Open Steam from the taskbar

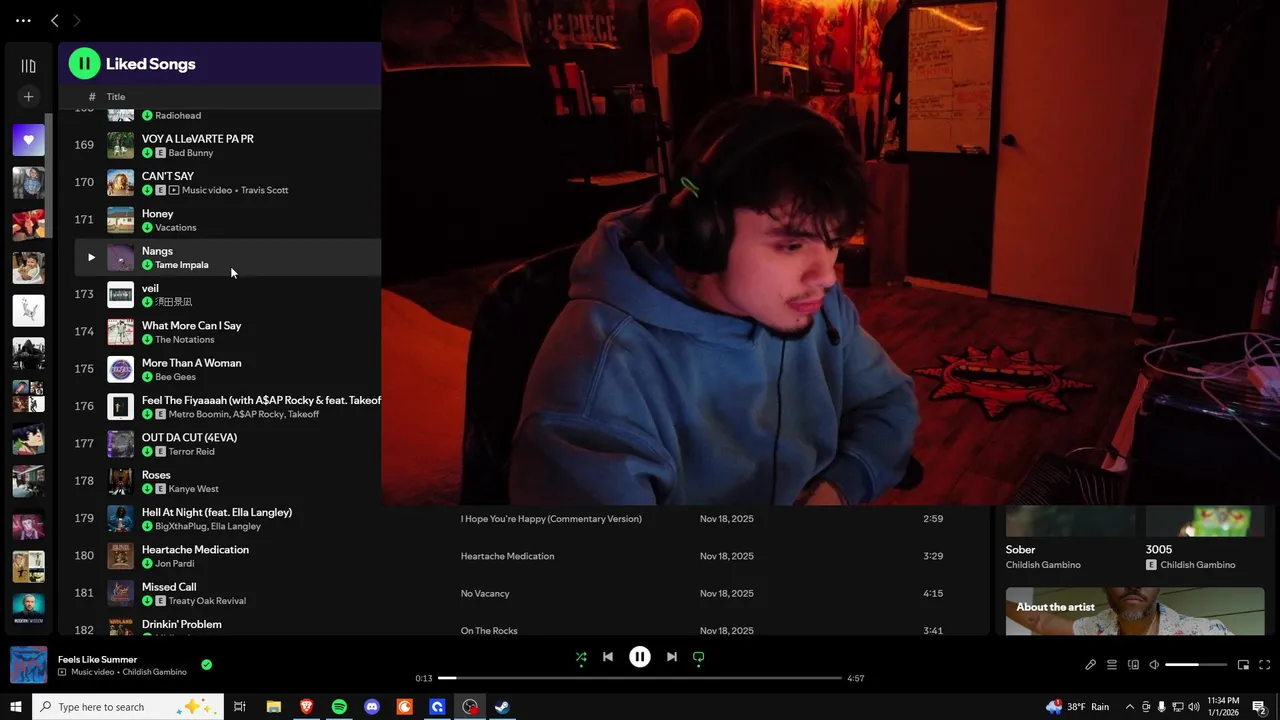502,707
